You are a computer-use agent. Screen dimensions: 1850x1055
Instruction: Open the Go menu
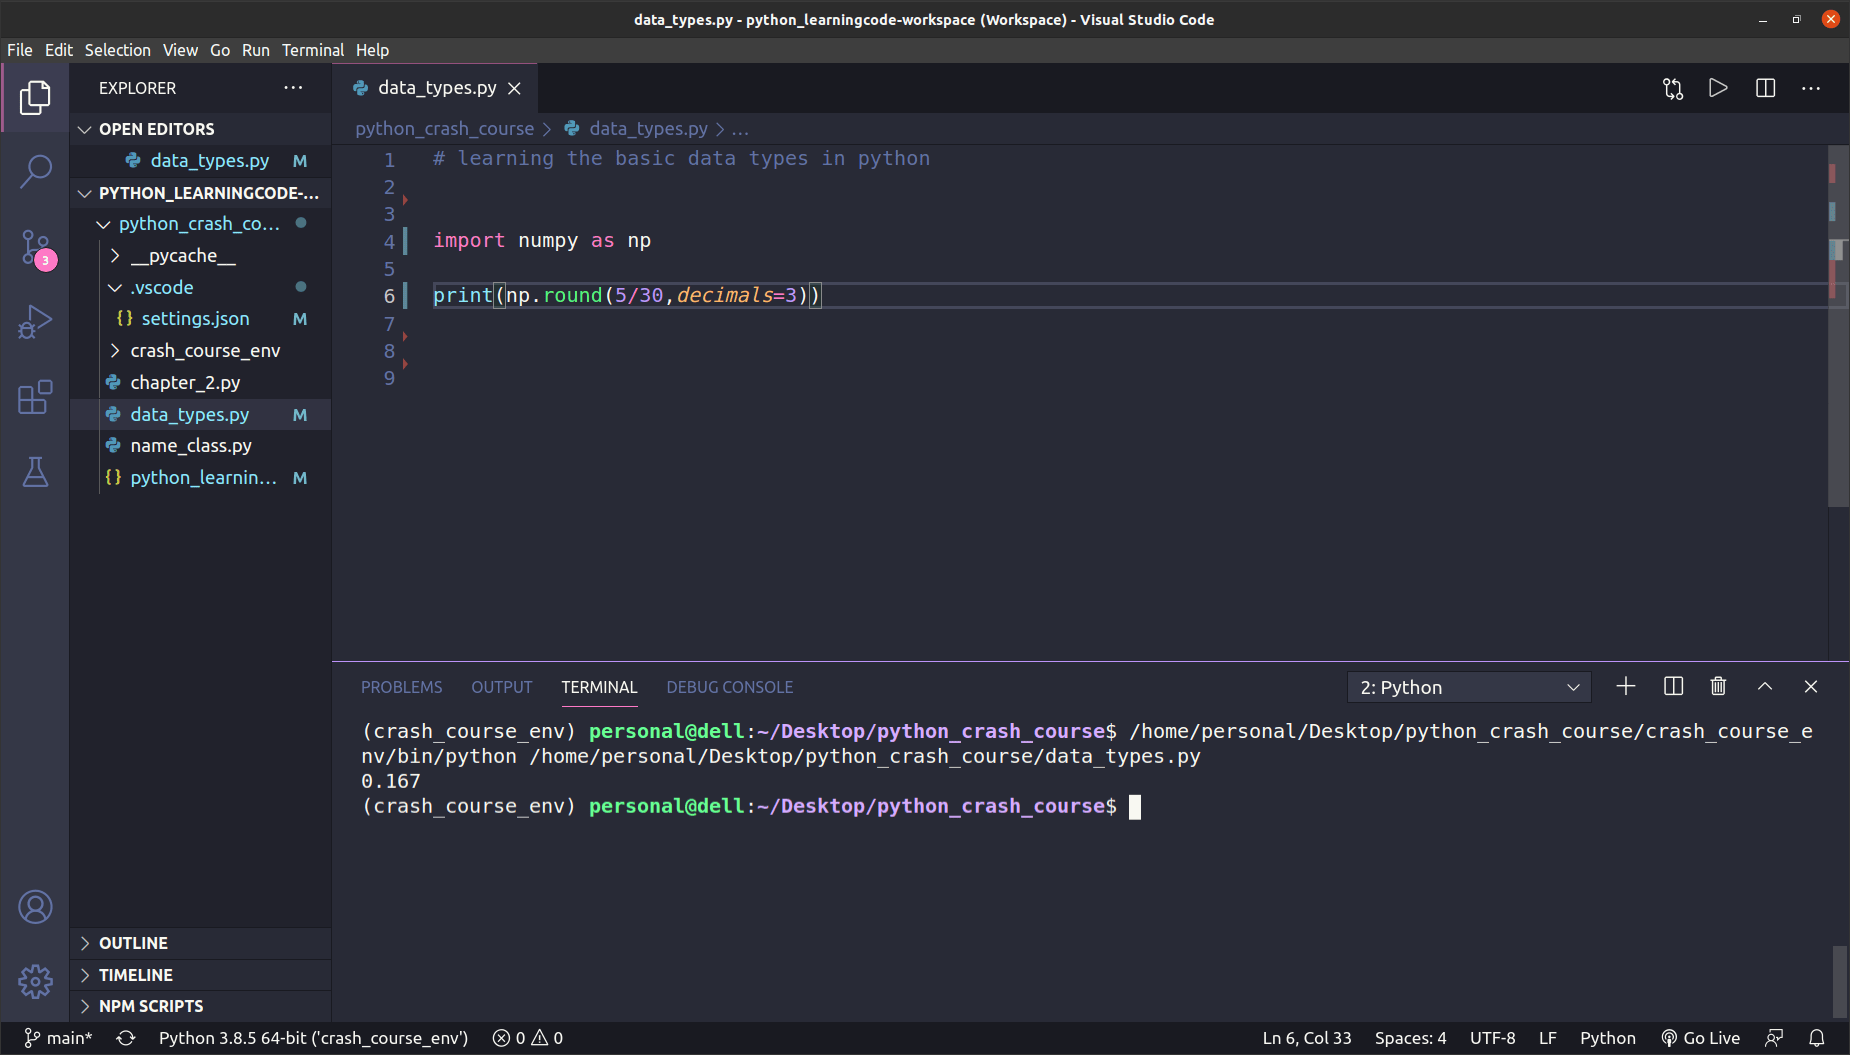[220, 50]
